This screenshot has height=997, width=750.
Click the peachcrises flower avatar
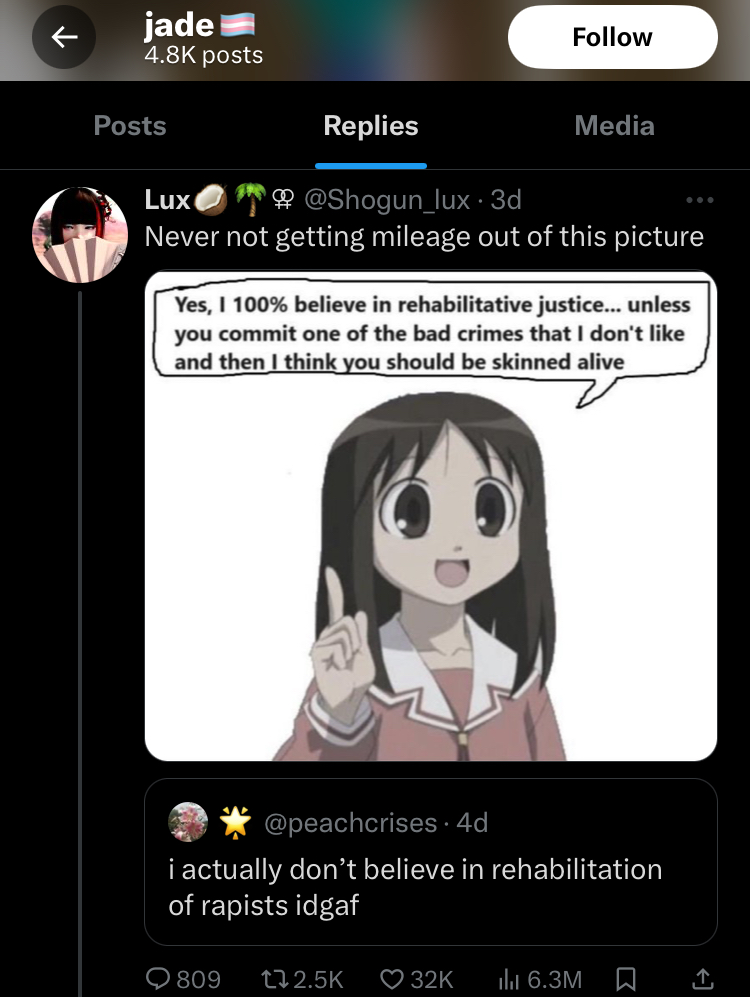coord(188,822)
